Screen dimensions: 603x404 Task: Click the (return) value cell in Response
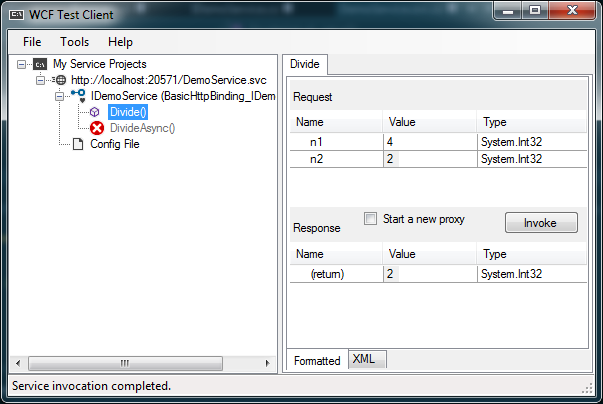[430, 274]
